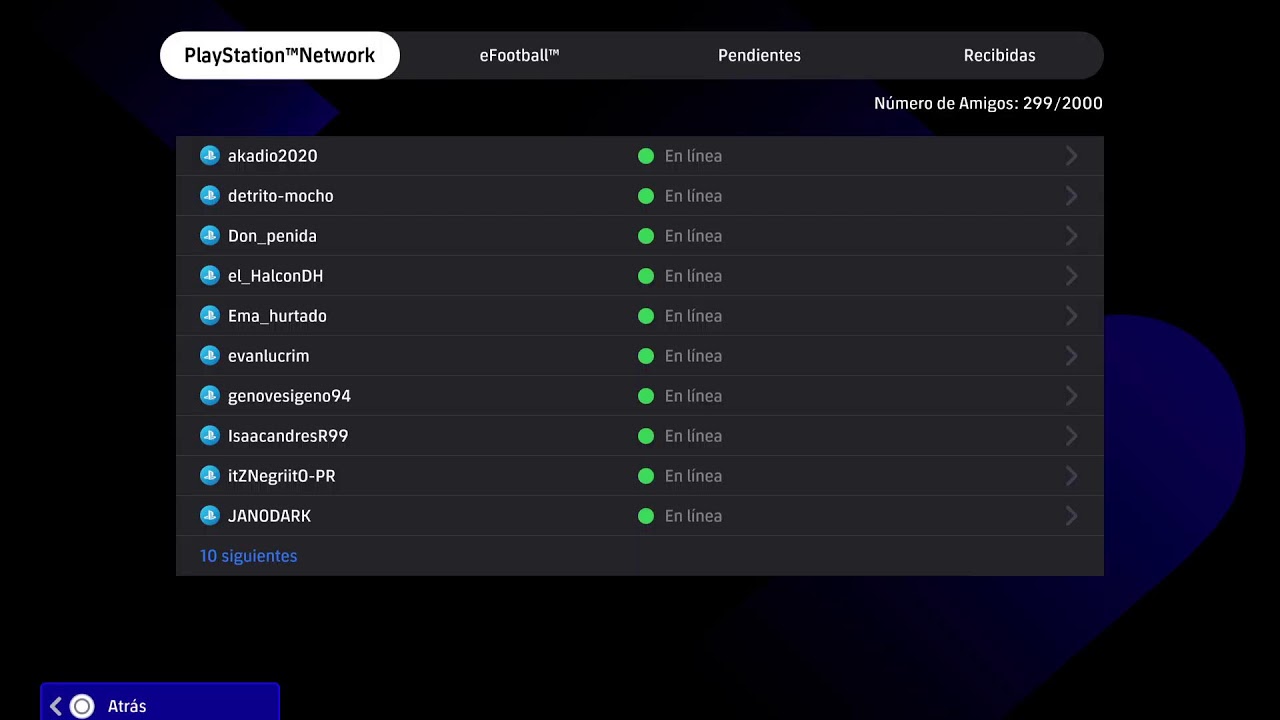Expand Ema_hurtado using the right chevron

click(1071, 316)
